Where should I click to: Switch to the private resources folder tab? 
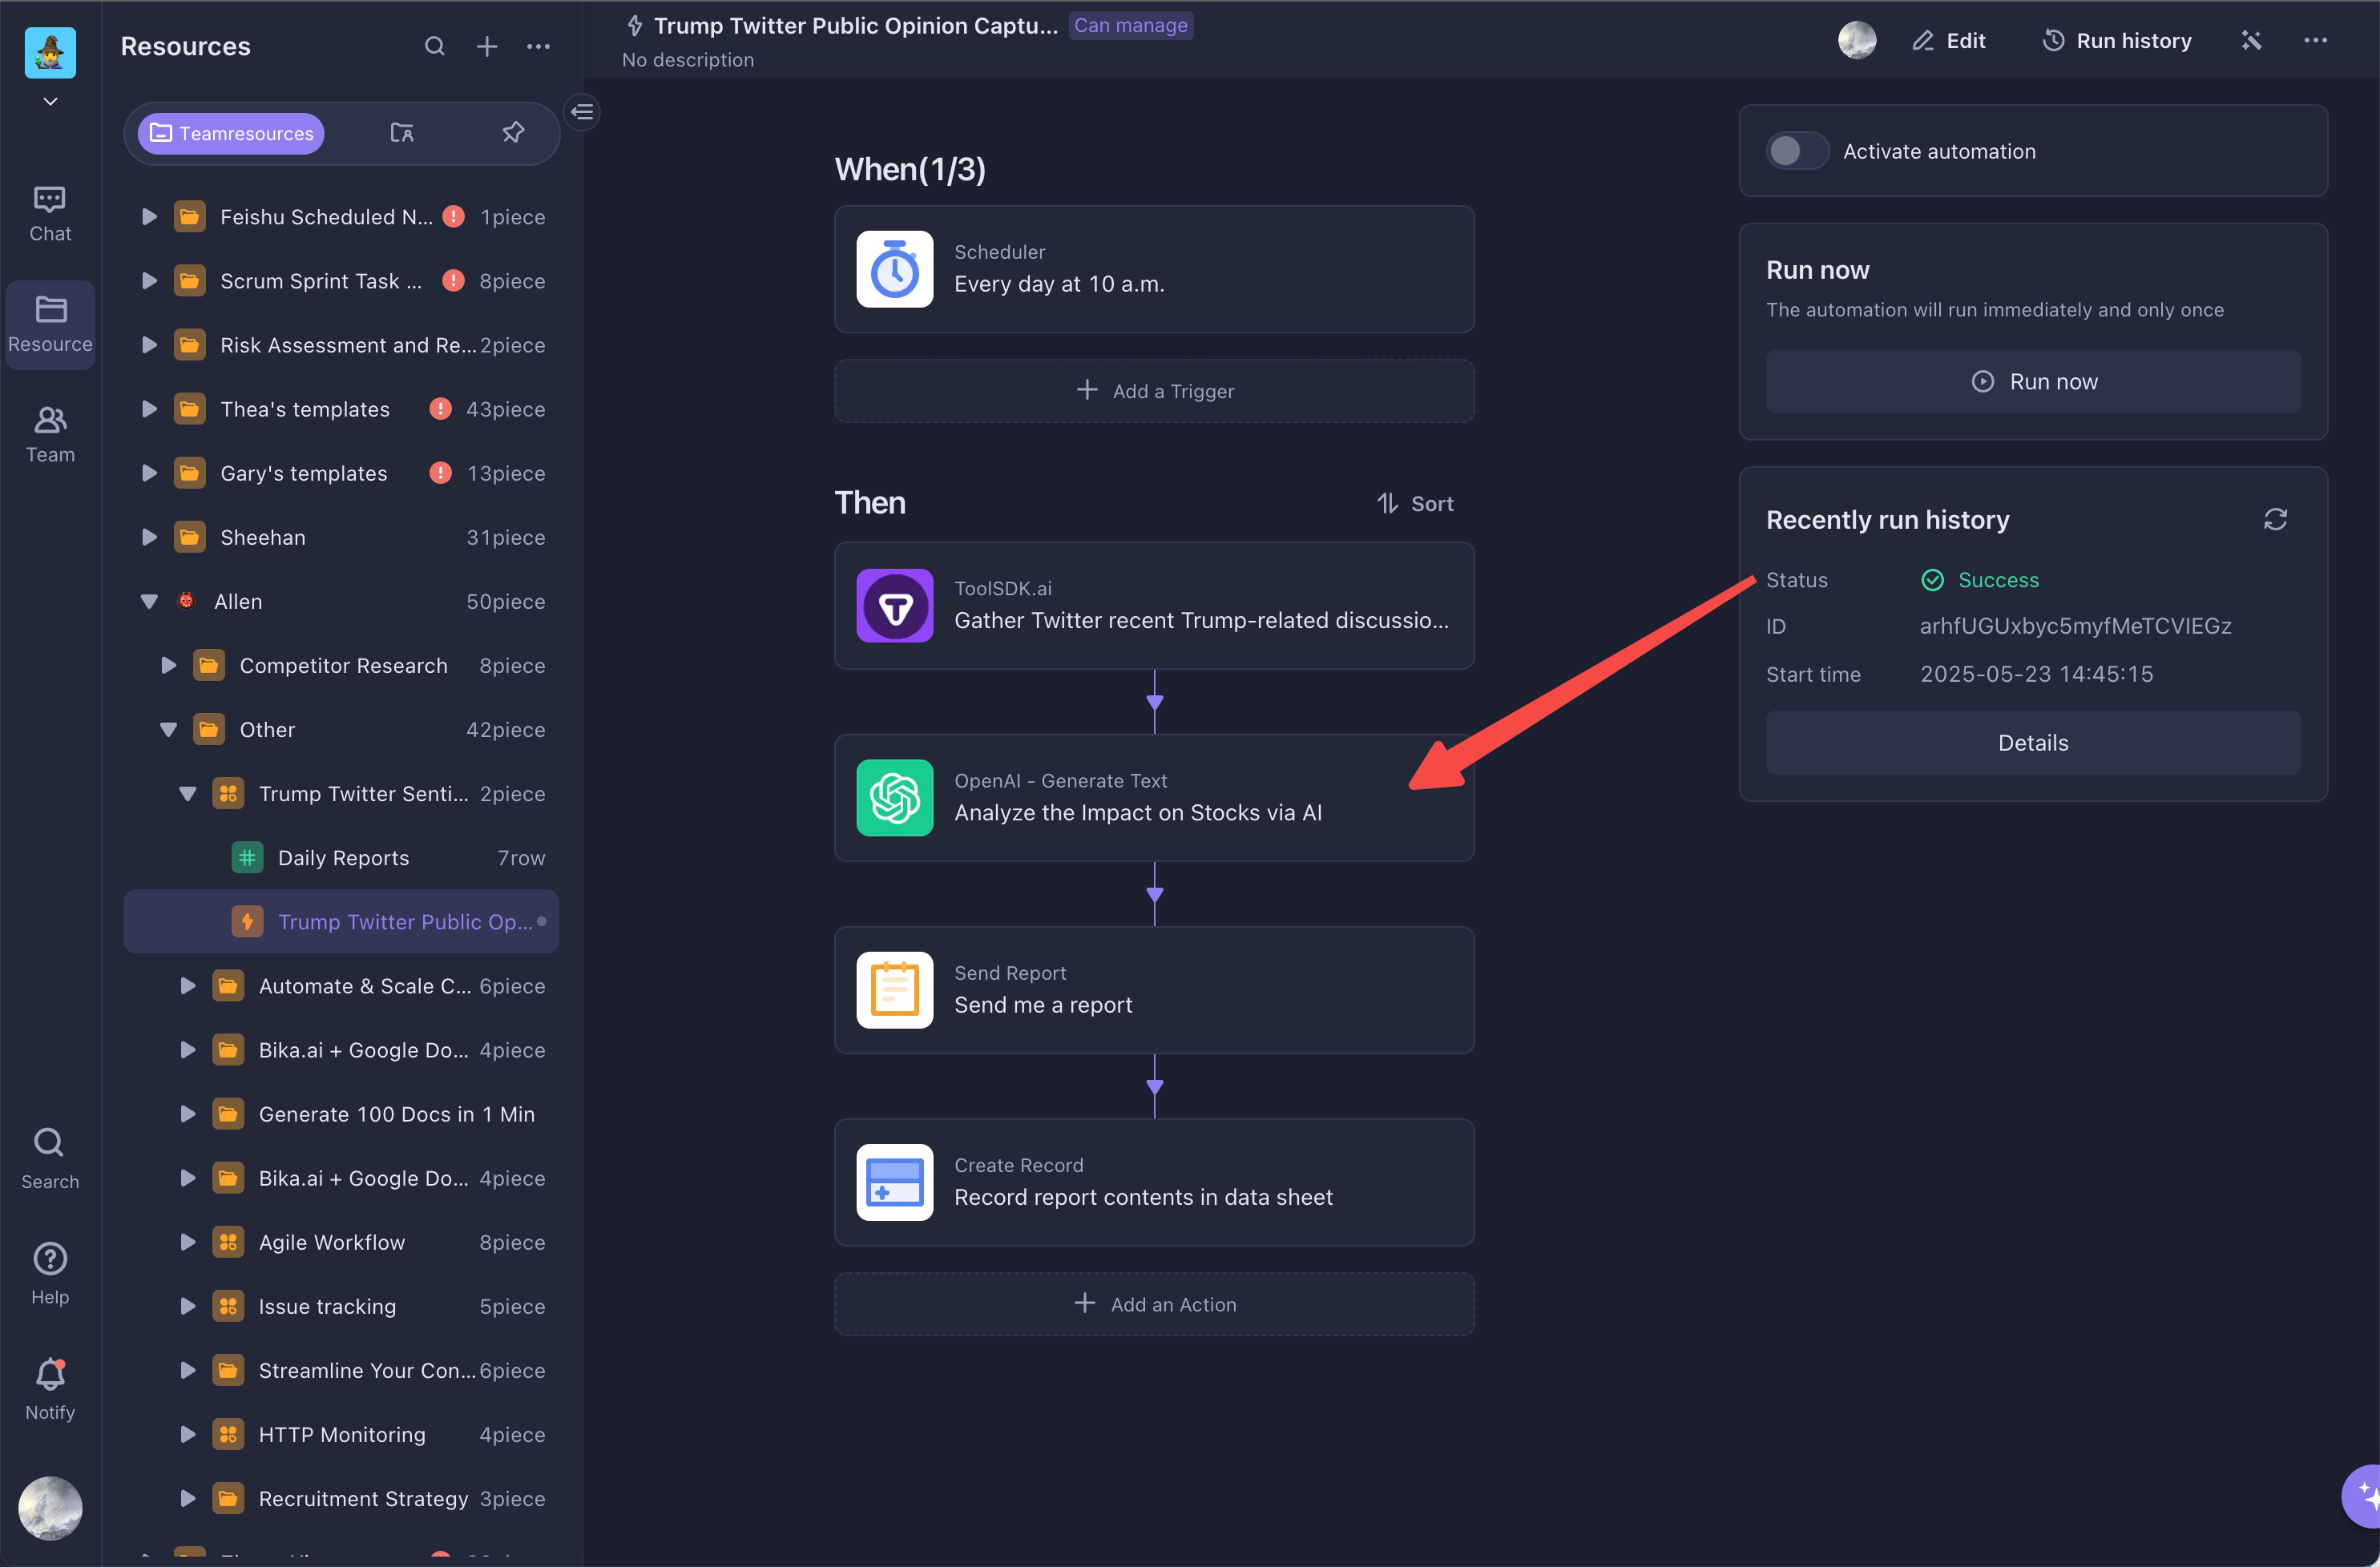click(402, 133)
